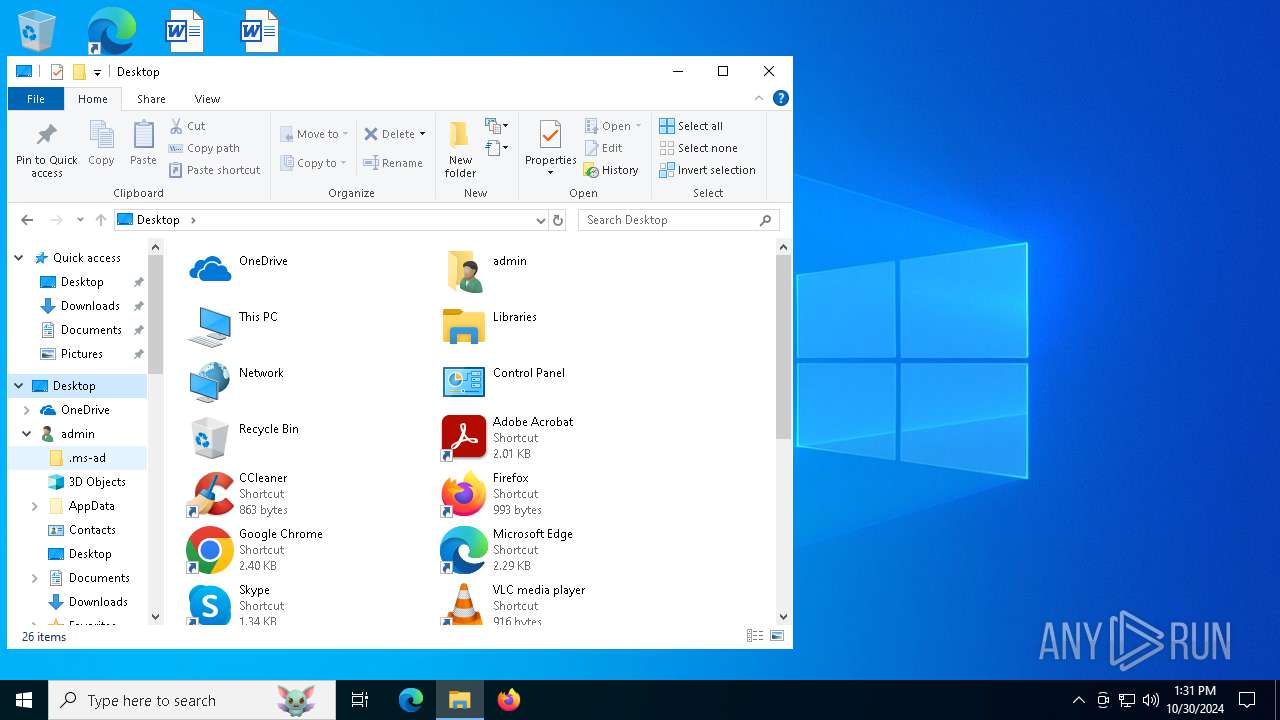Screen dimensions: 1280x720
Task: Go back with the Back arrow
Action: pyautogui.click(x=27, y=220)
